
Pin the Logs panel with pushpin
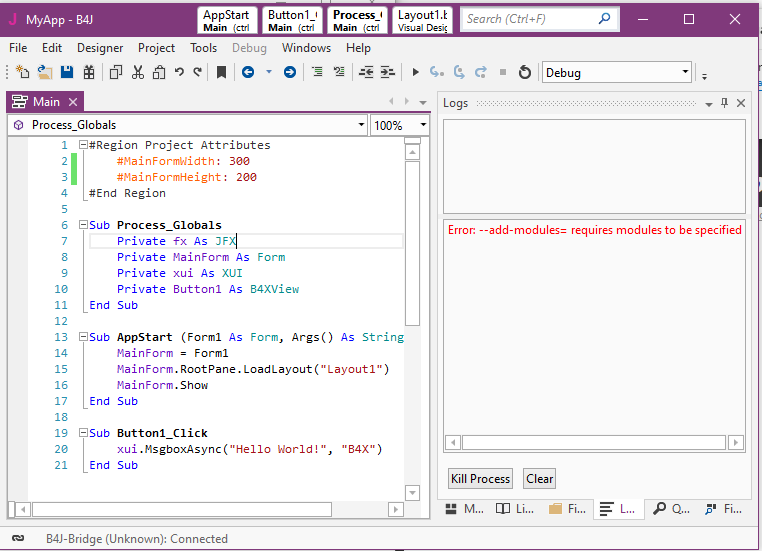pos(724,103)
